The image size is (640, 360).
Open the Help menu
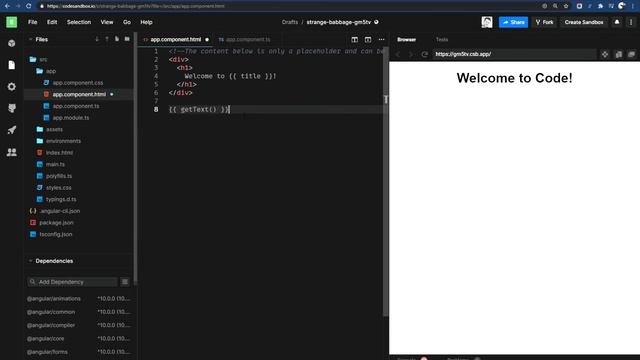click(x=146, y=22)
